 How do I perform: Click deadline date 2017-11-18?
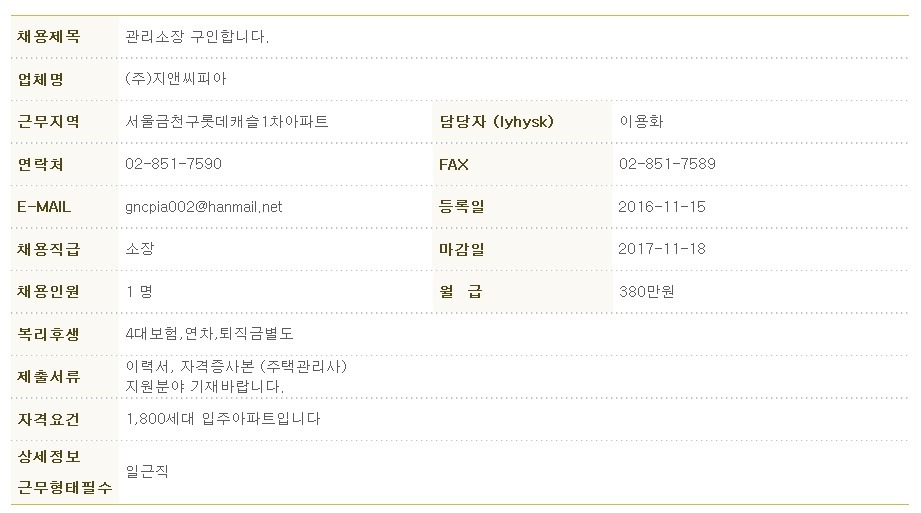[x=661, y=249]
